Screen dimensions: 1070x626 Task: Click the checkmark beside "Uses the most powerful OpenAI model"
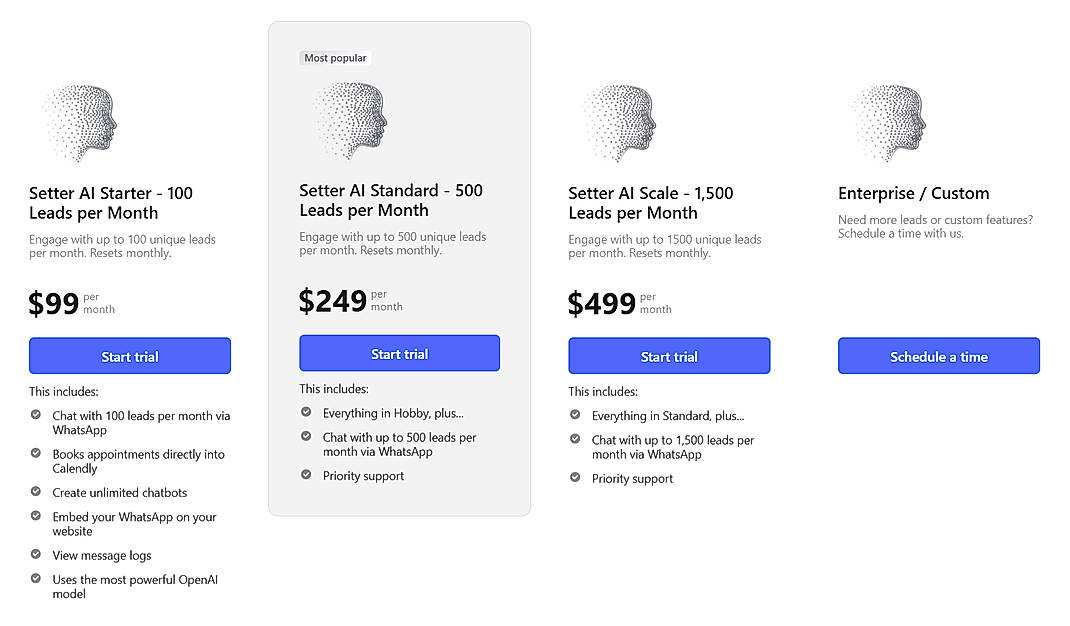pyautogui.click(x=35, y=579)
